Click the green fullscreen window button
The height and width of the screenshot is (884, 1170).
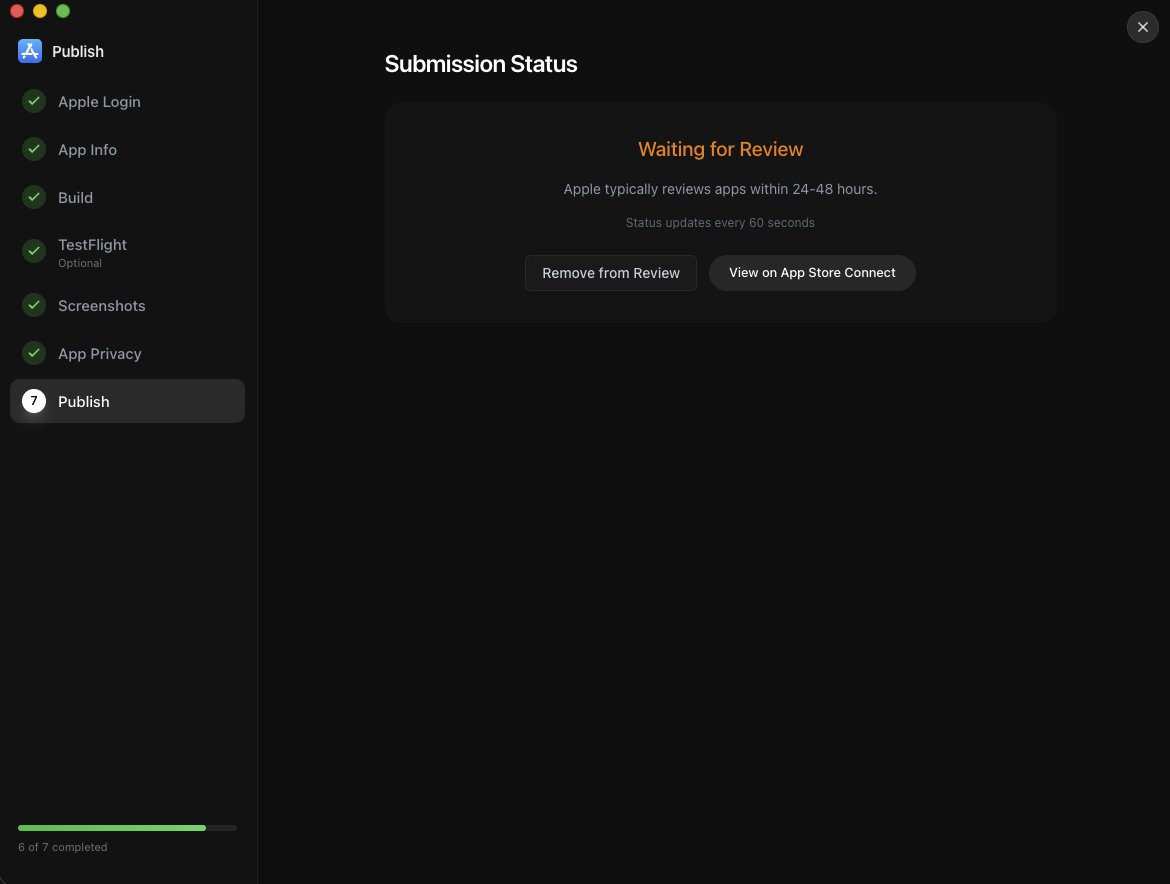[63, 11]
